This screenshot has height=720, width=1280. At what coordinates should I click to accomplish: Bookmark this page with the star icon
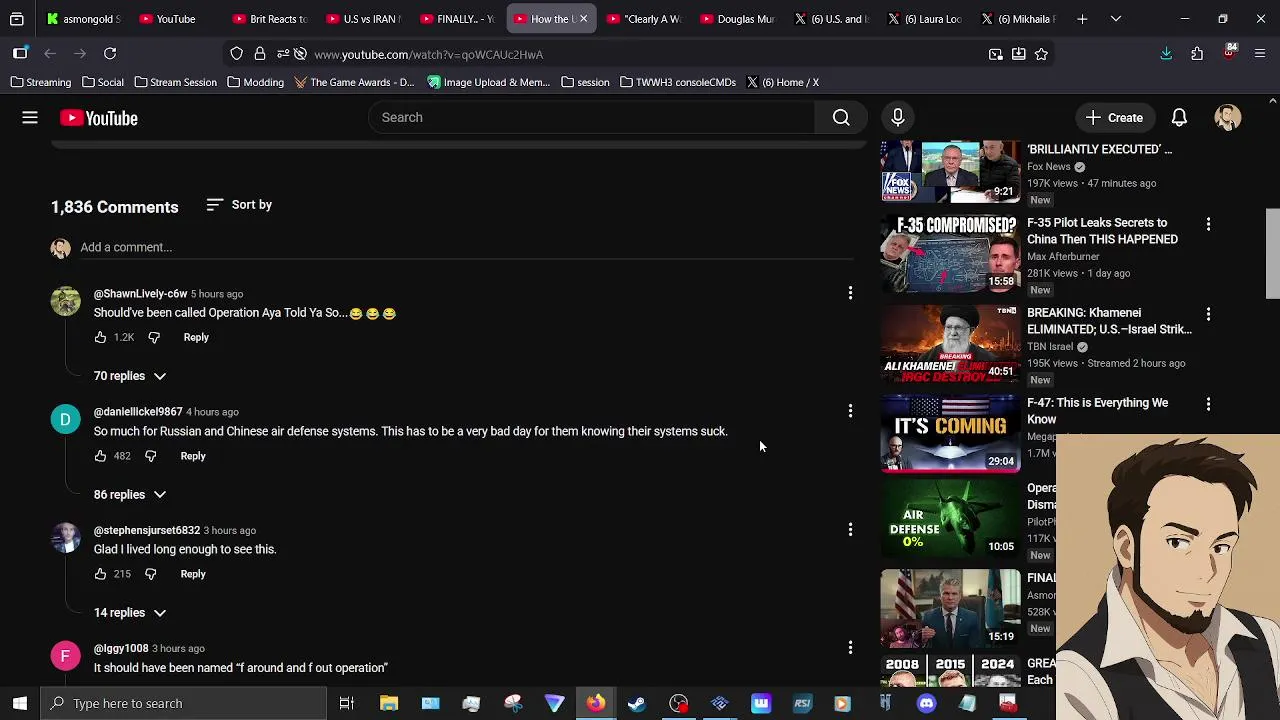click(x=1041, y=54)
